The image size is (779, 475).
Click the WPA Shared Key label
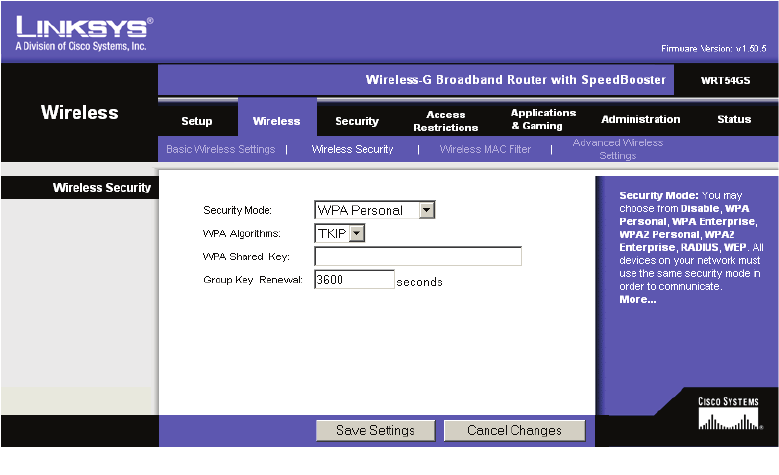246,257
